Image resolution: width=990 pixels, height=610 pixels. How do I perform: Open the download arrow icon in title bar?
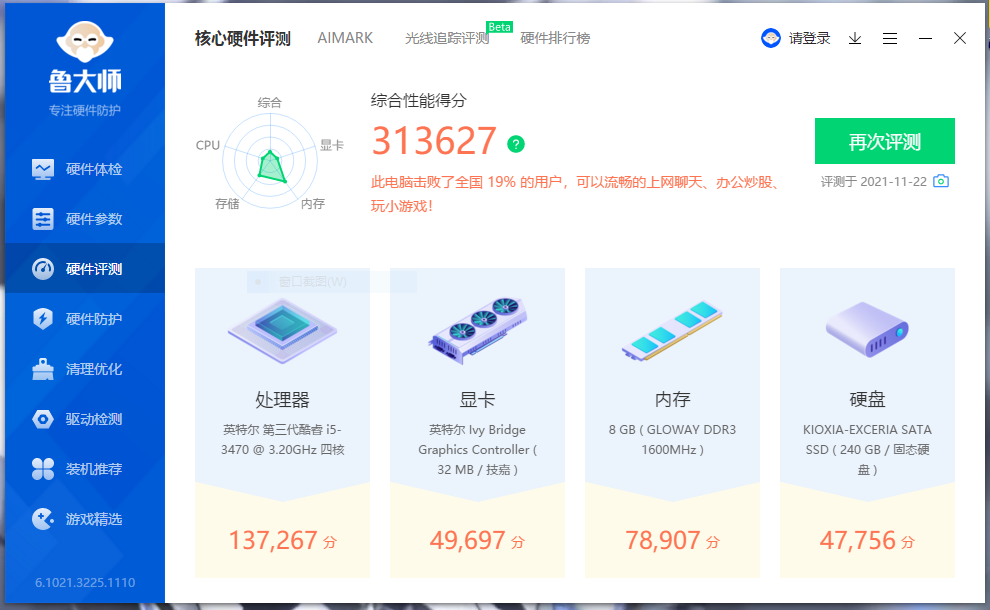(x=855, y=38)
